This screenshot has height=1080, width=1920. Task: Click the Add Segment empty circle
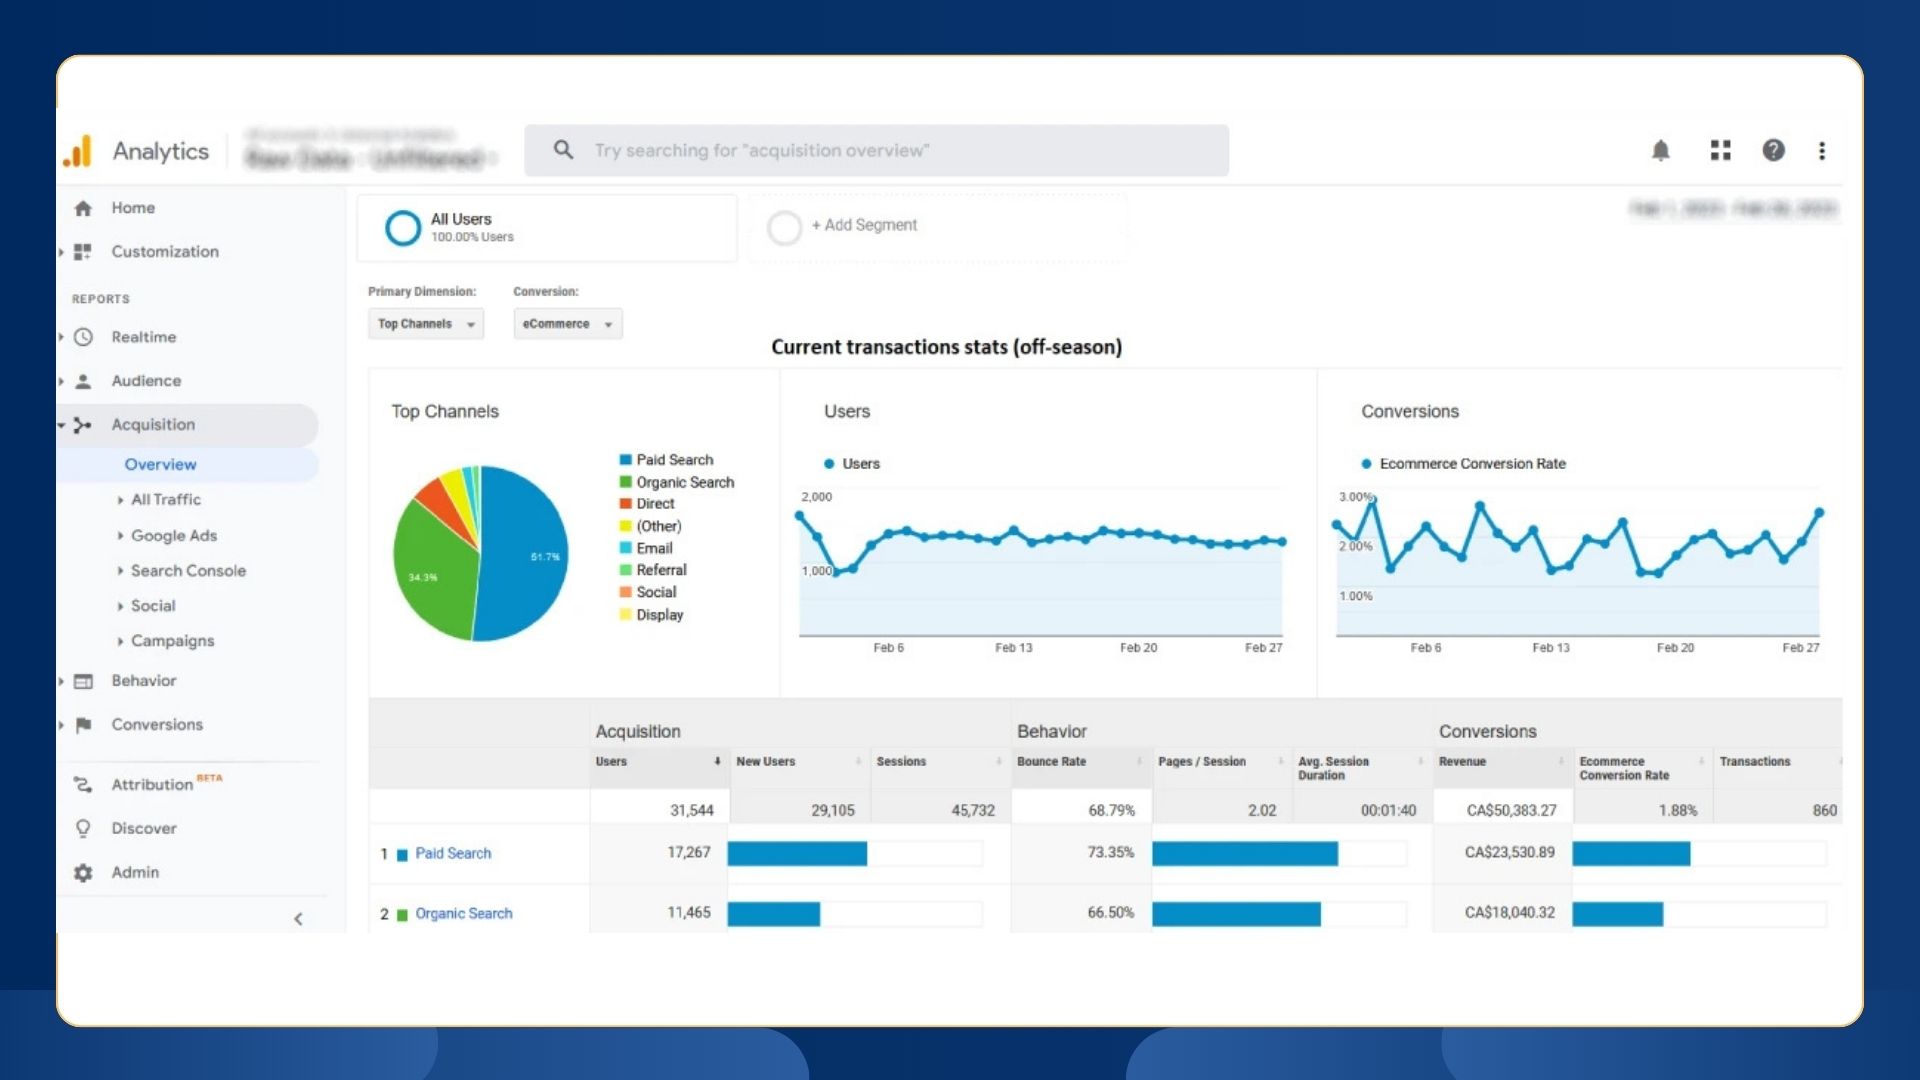[x=784, y=228]
